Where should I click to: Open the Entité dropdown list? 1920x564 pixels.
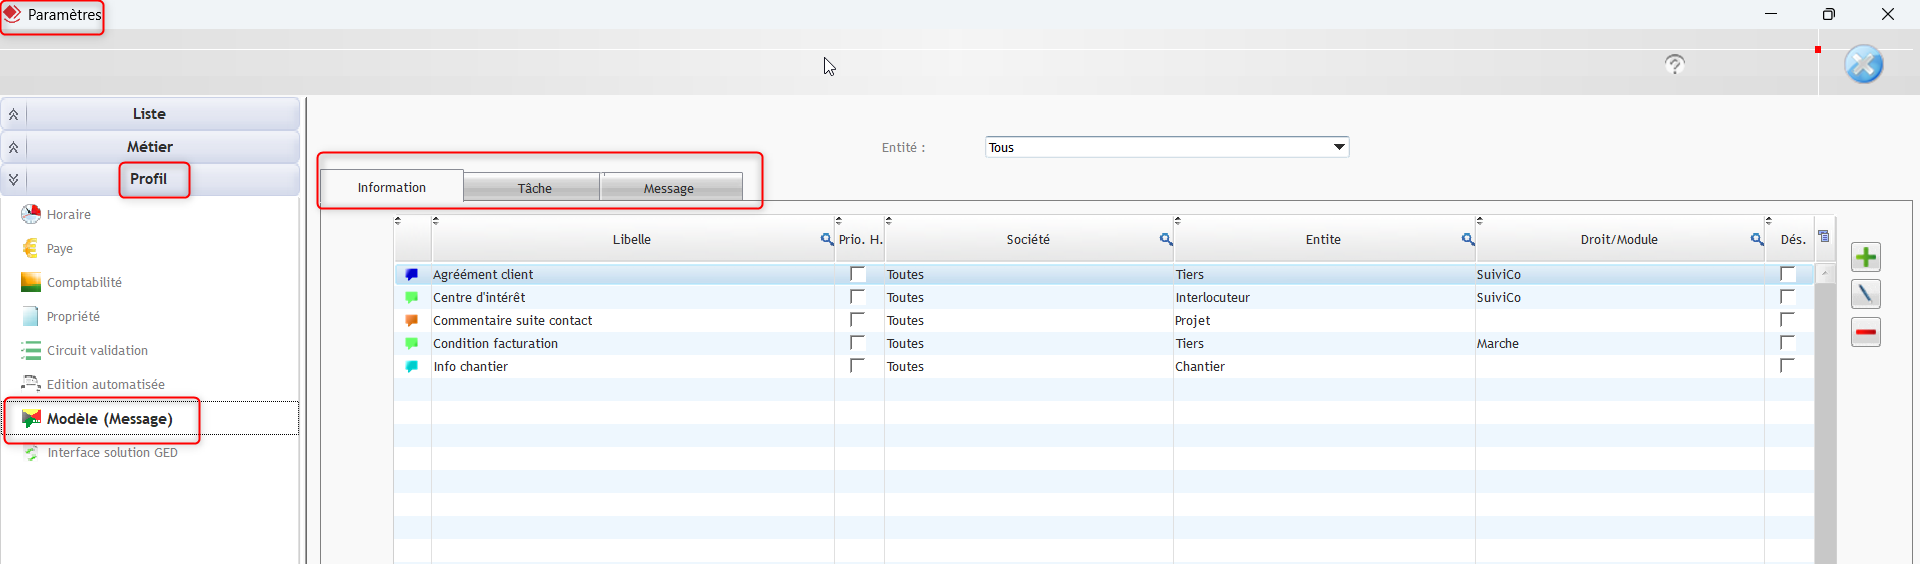1338,147
